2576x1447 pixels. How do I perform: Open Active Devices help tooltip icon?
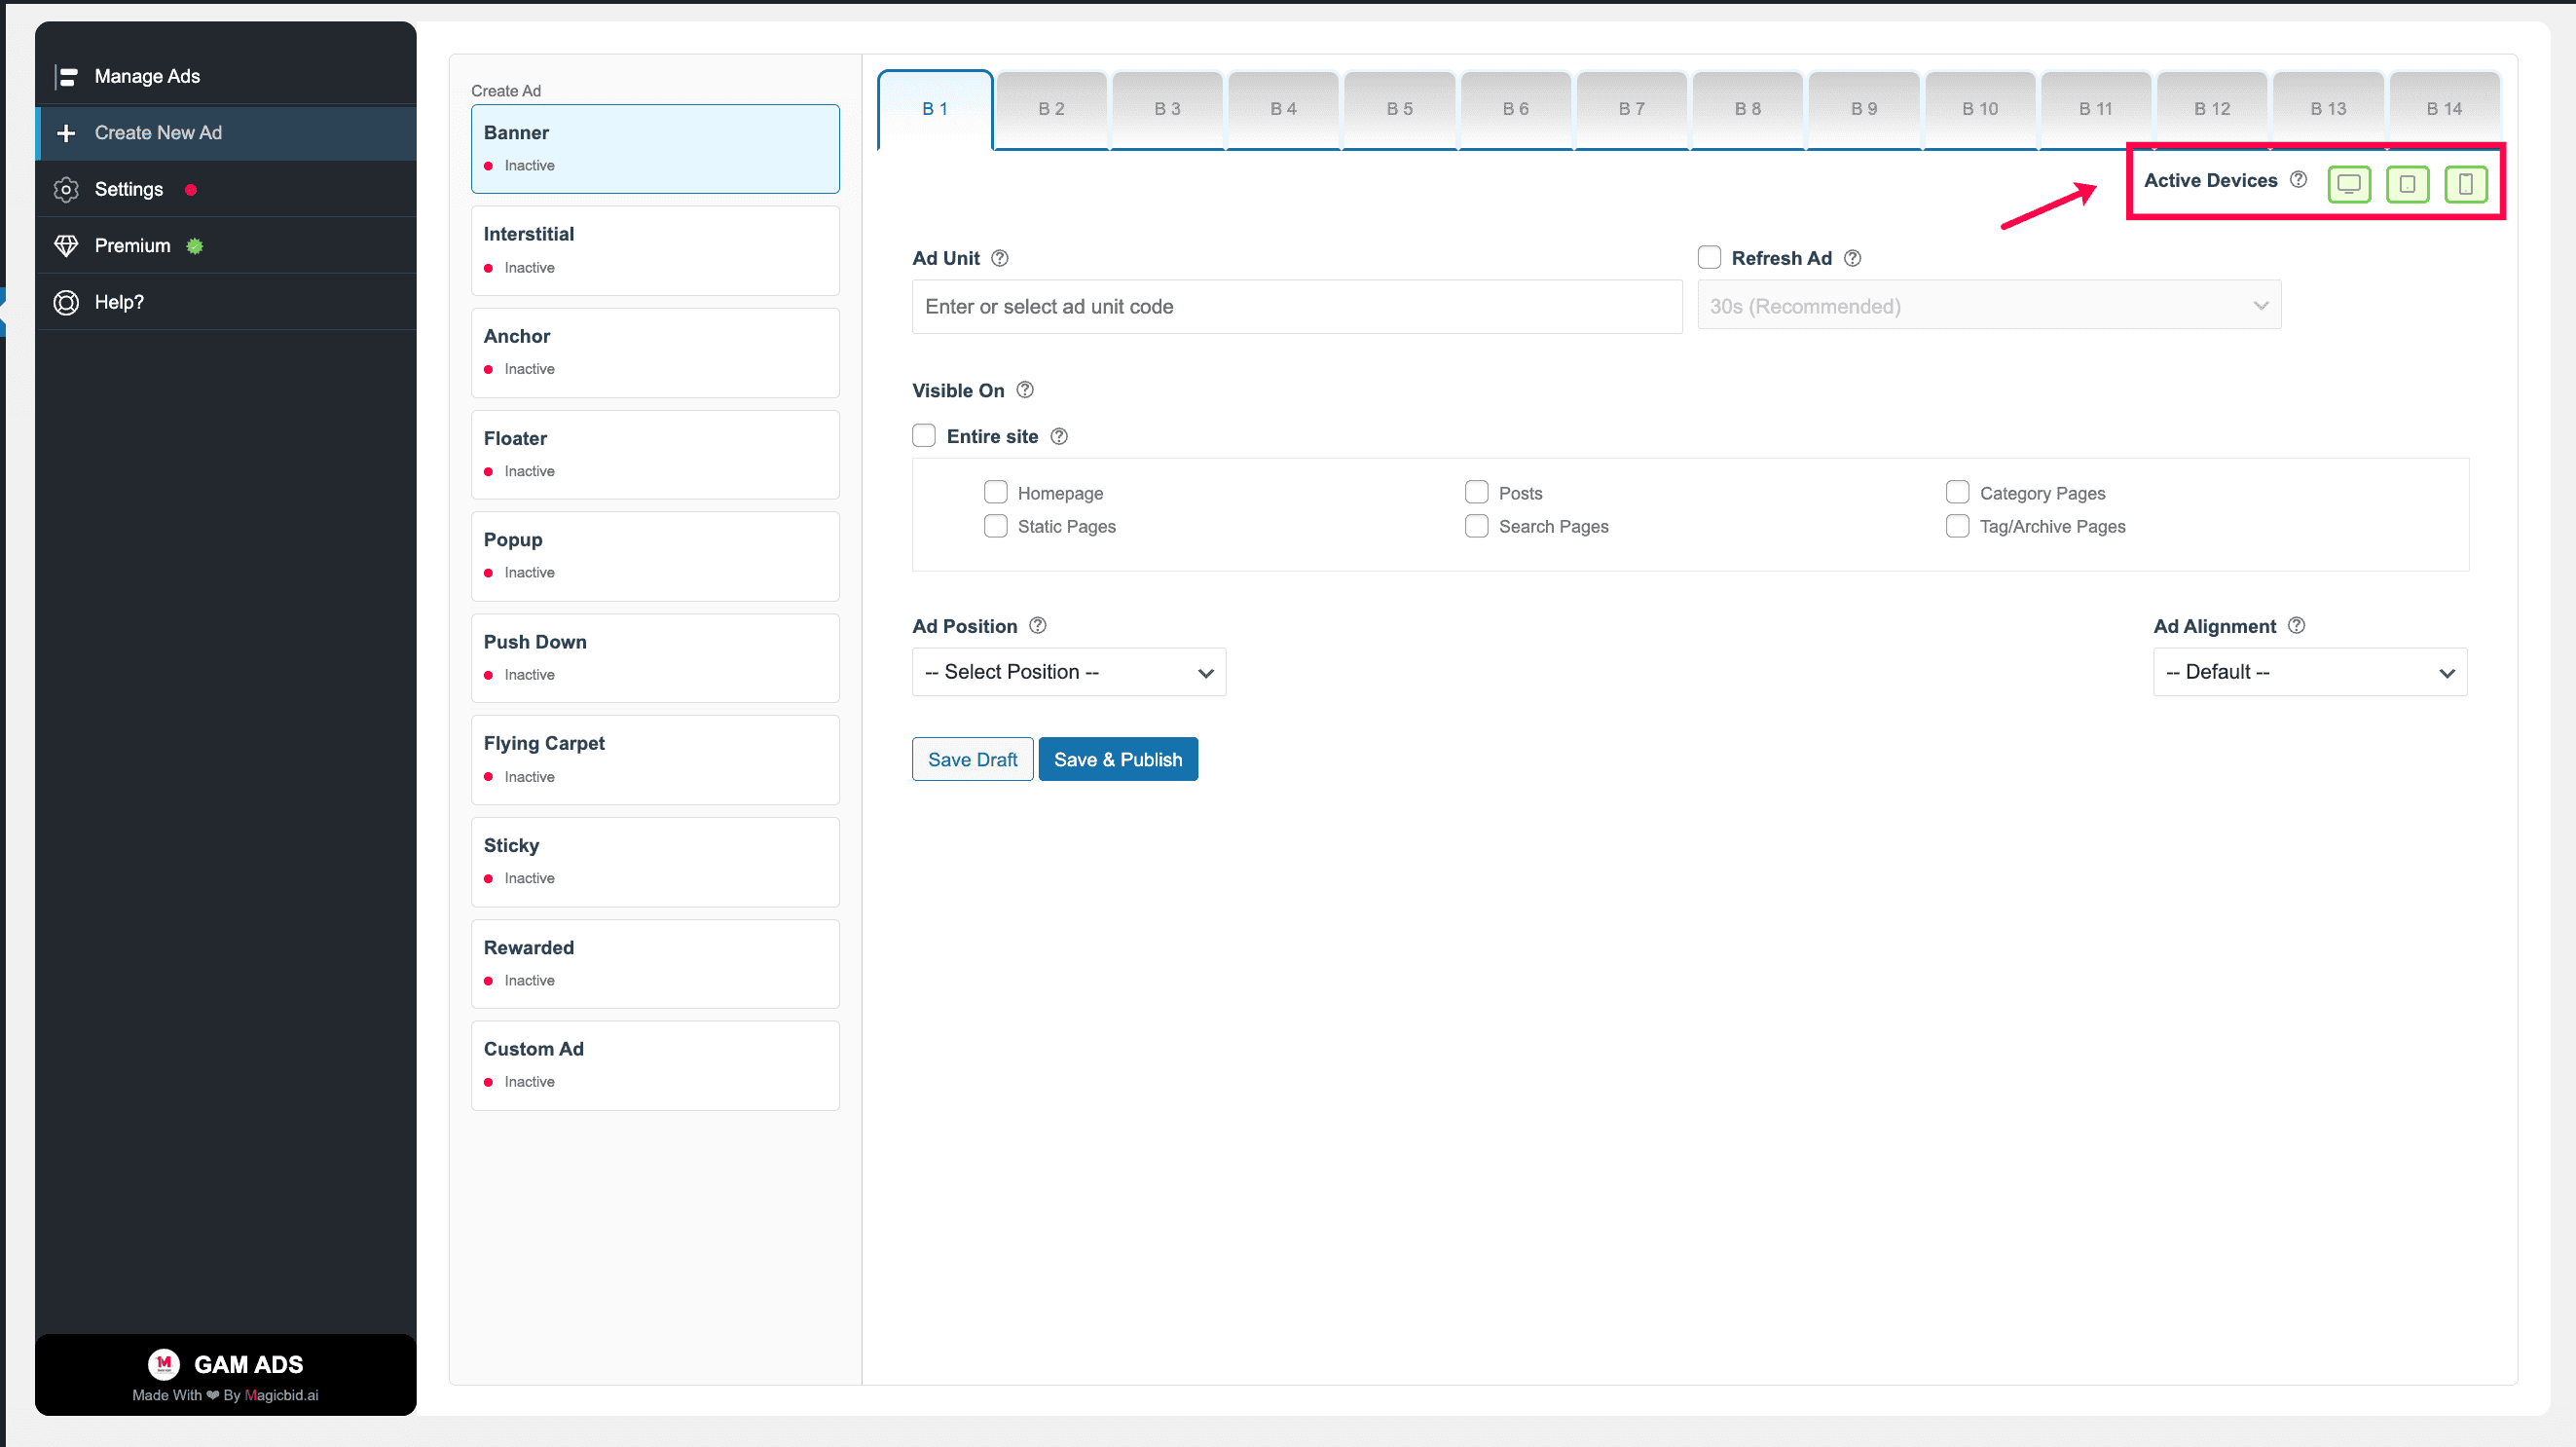point(2298,179)
